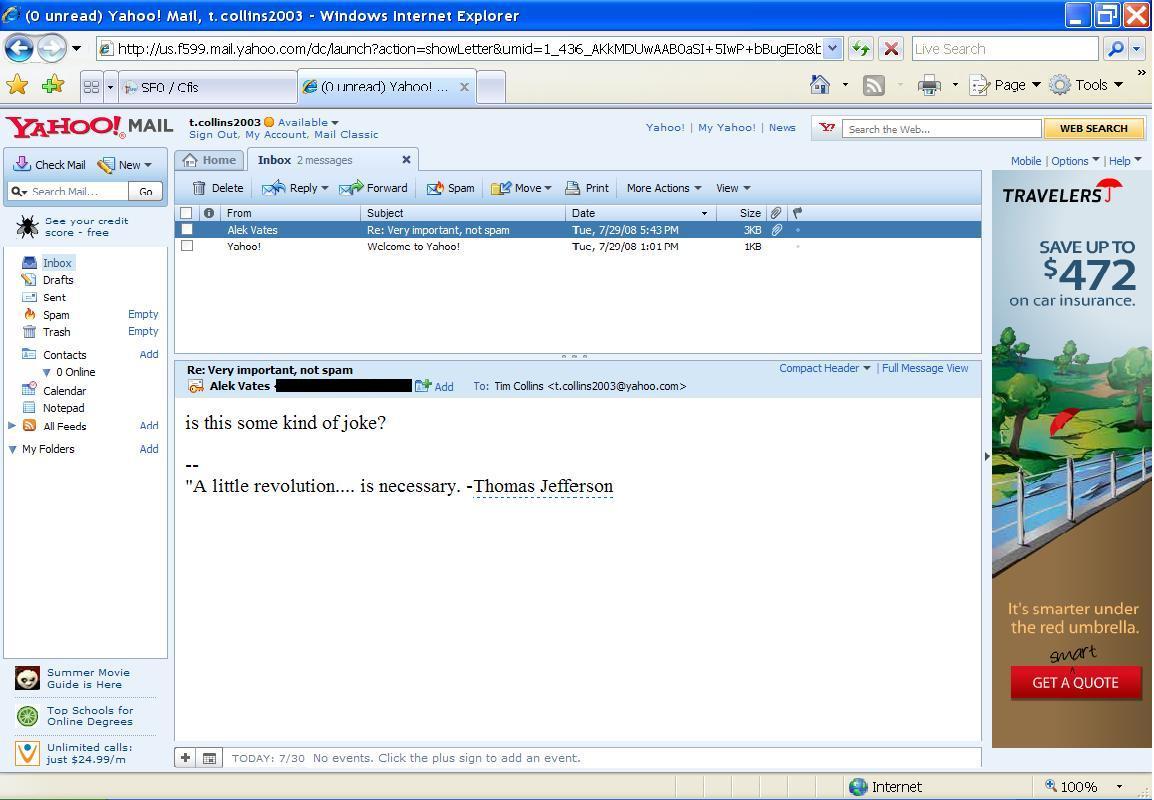Open the Available status dropdown

335,123
